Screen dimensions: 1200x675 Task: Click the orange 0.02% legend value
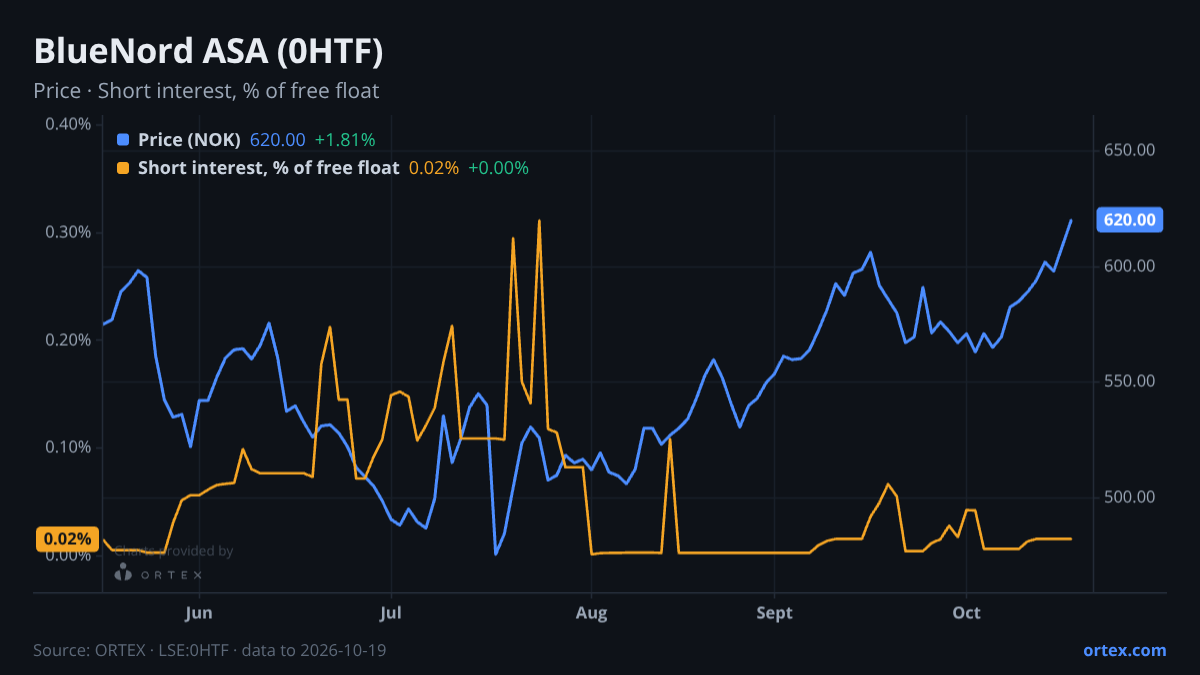coord(434,168)
